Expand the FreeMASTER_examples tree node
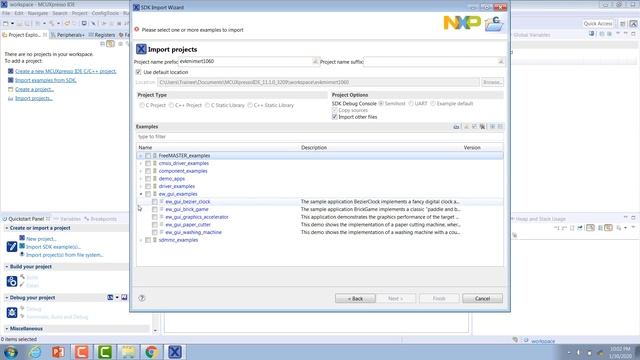Viewport: 640px width, 360px height. [141, 156]
